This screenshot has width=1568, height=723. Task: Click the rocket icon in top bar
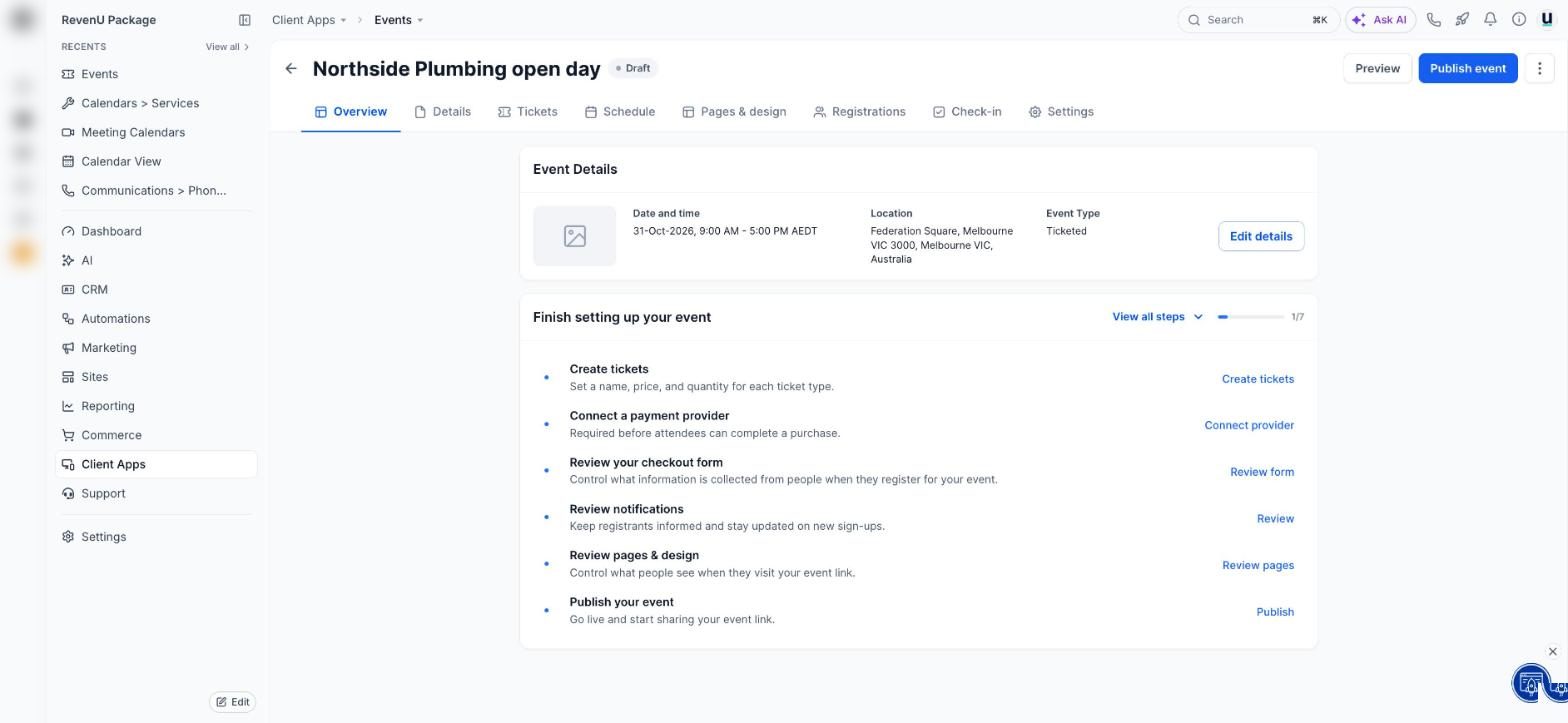point(1462,20)
